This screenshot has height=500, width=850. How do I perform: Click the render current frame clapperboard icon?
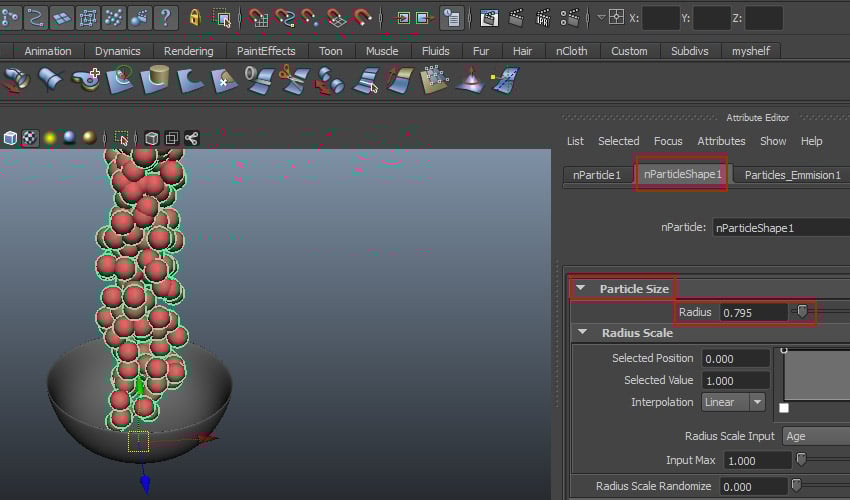516,17
